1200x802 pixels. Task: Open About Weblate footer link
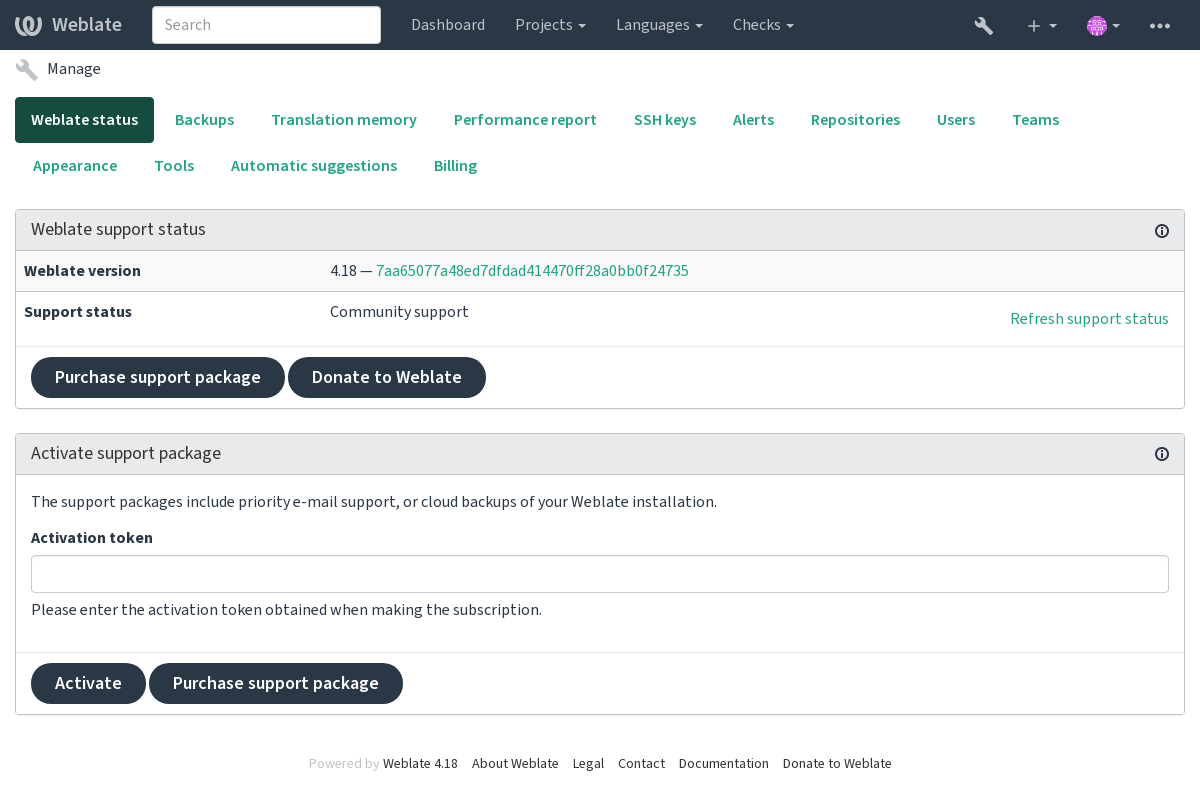(515, 764)
